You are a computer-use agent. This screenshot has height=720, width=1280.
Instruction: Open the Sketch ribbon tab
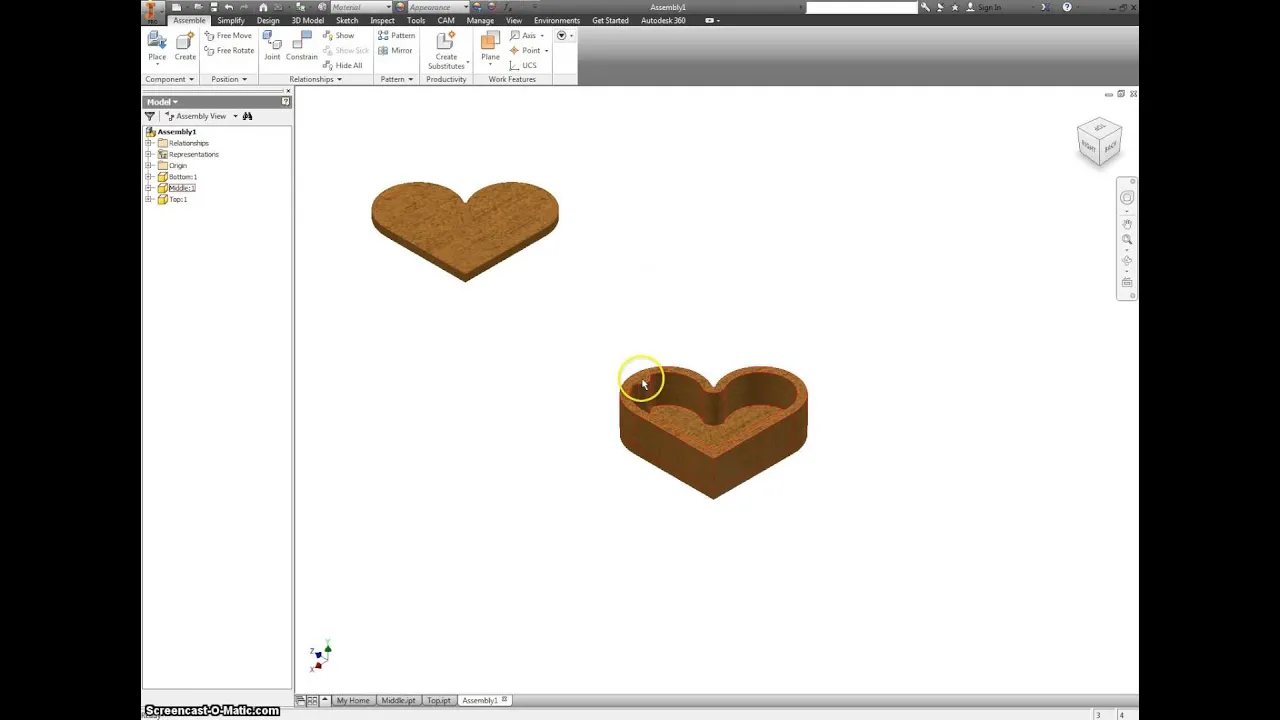[x=347, y=20]
